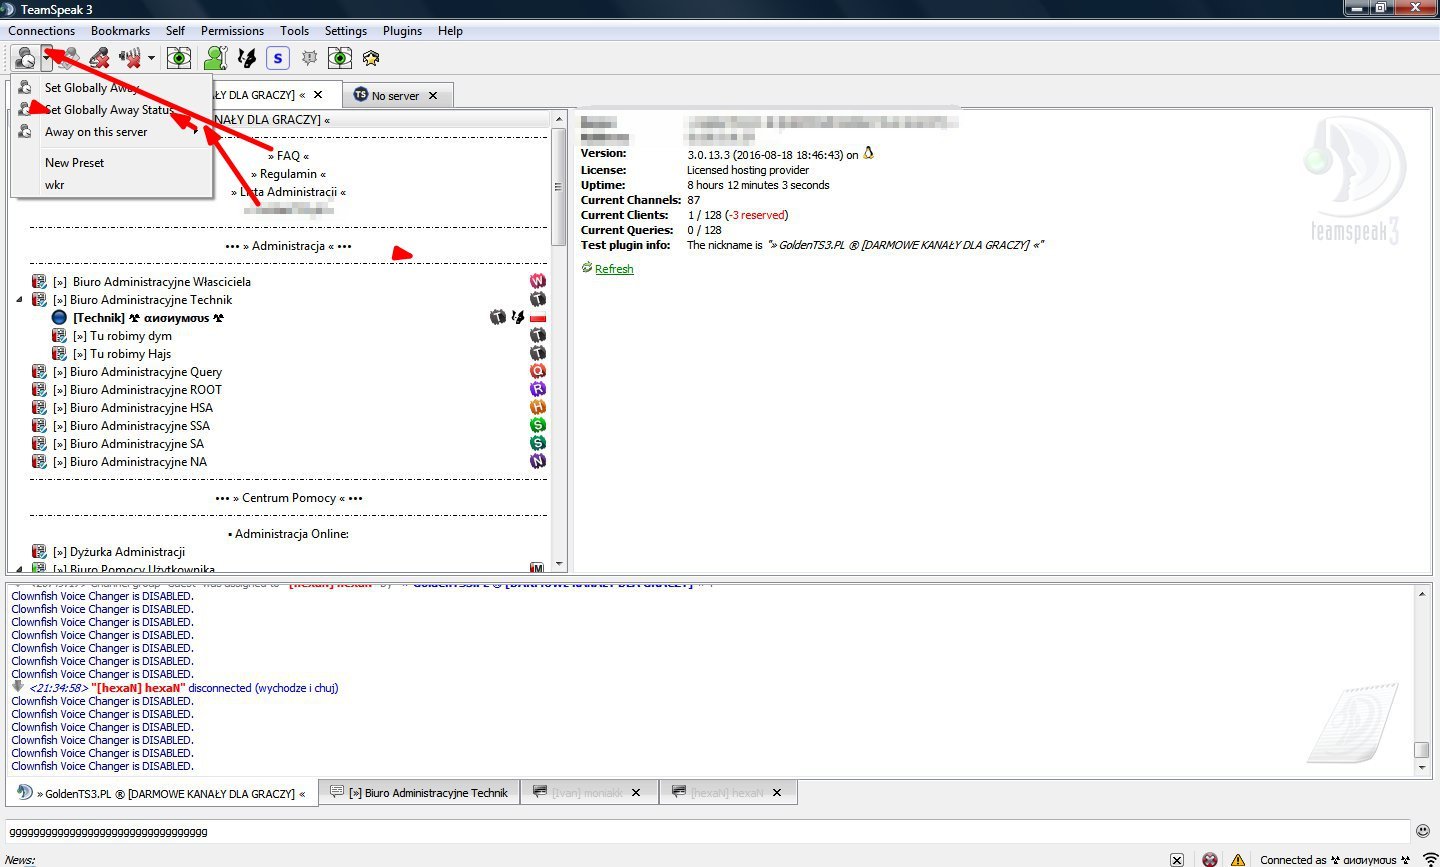Open dropdown arrow beside mute speakers icon
Viewport: 1440px width, 867px height.
coord(151,58)
